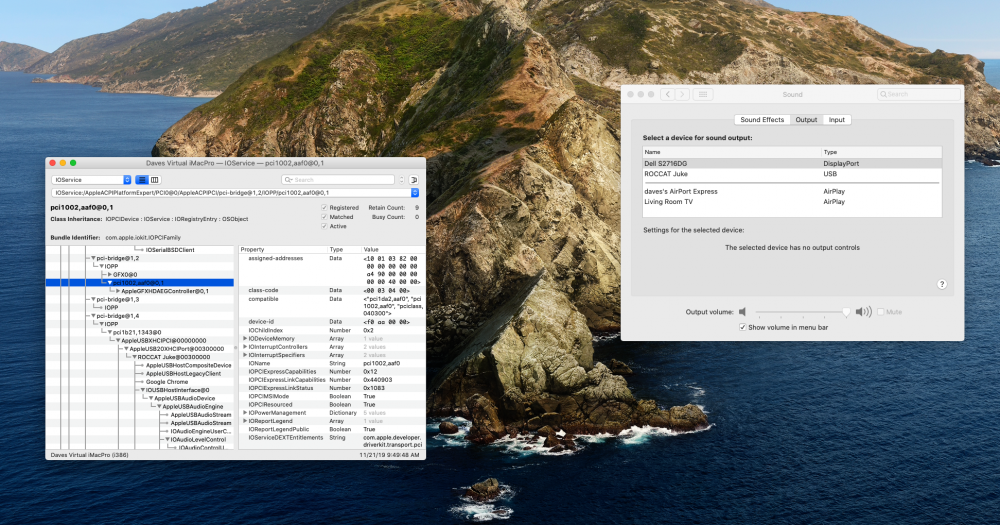Open the IOService plane dropdown
This screenshot has width=1000, height=525.
[x=91, y=180]
